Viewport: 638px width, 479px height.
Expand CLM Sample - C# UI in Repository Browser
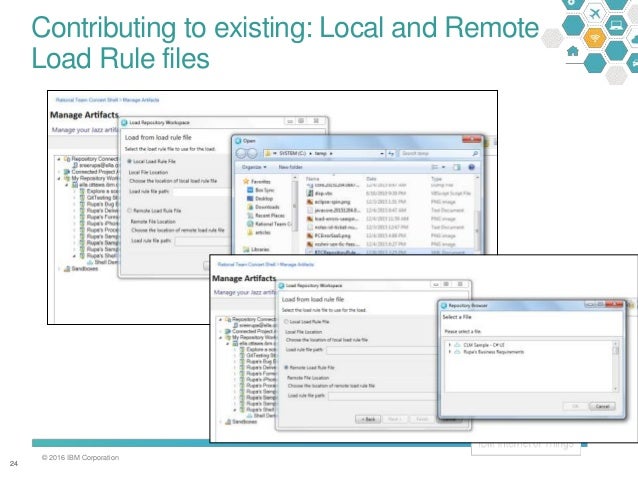click(450, 345)
